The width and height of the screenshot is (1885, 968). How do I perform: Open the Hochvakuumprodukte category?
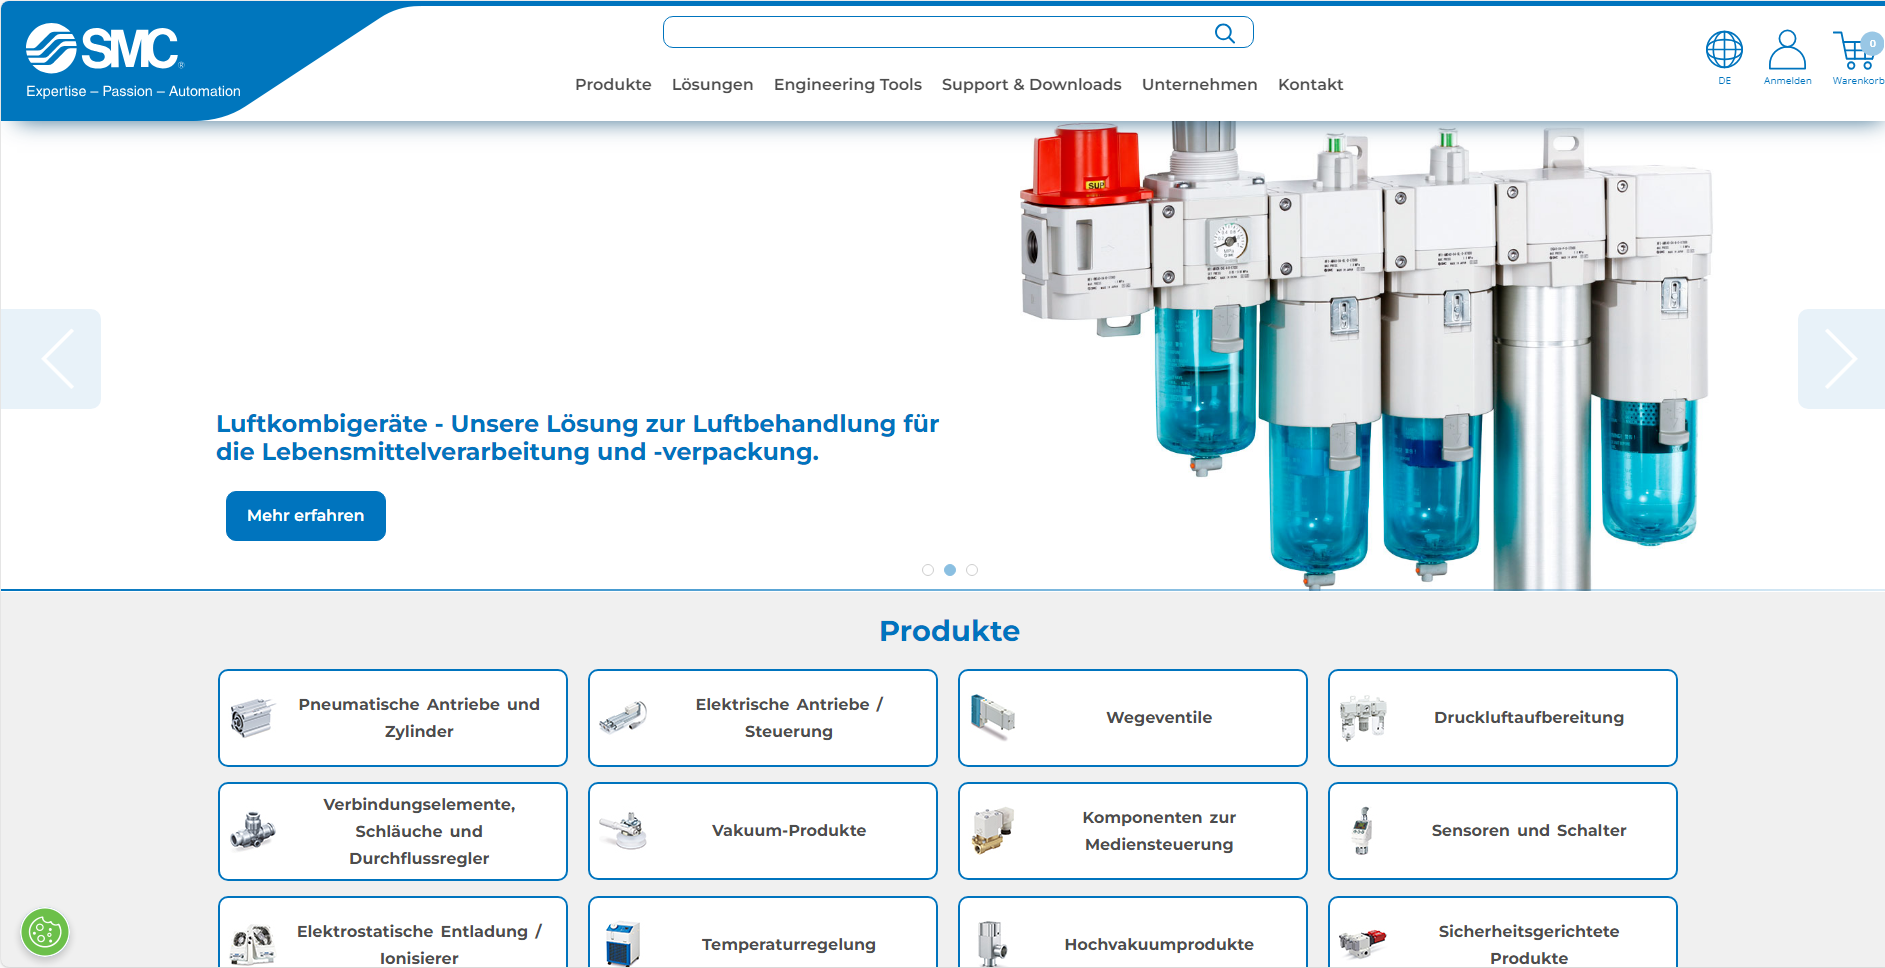point(1133,933)
